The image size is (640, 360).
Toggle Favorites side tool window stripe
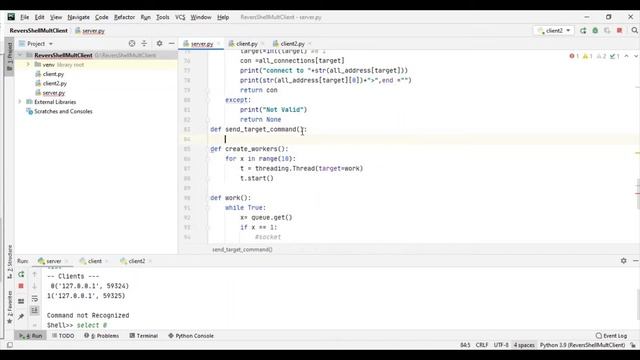pos(9,307)
